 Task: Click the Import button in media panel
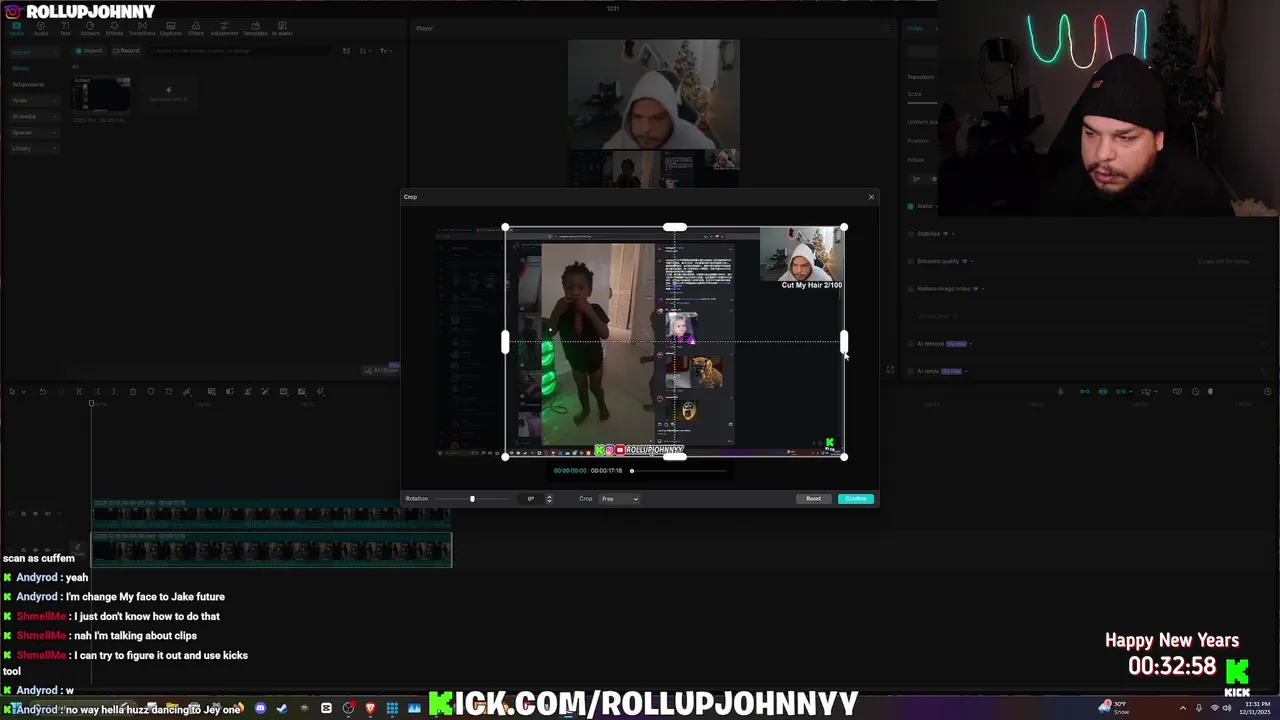(x=89, y=51)
